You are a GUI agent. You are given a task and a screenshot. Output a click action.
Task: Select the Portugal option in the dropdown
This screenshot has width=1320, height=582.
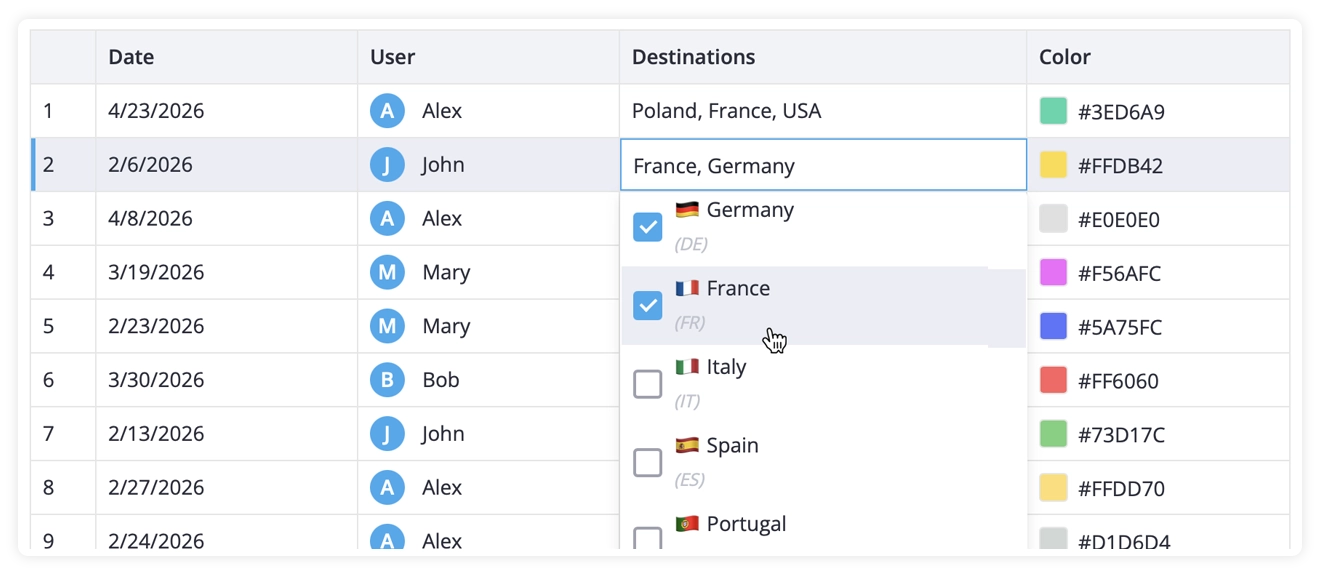pyautogui.click(x=745, y=522)
